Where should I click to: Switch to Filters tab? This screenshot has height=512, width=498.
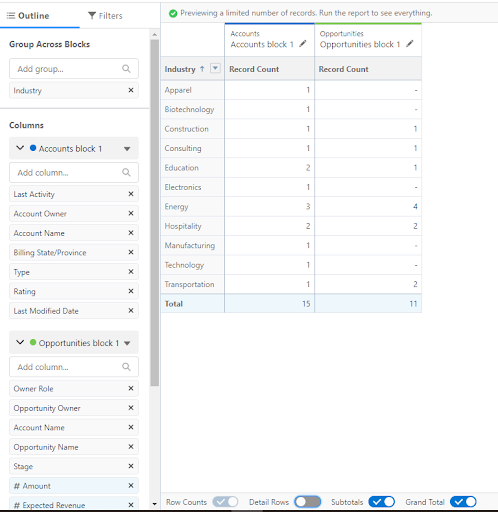pyautogui.click(x=105, y=16)
